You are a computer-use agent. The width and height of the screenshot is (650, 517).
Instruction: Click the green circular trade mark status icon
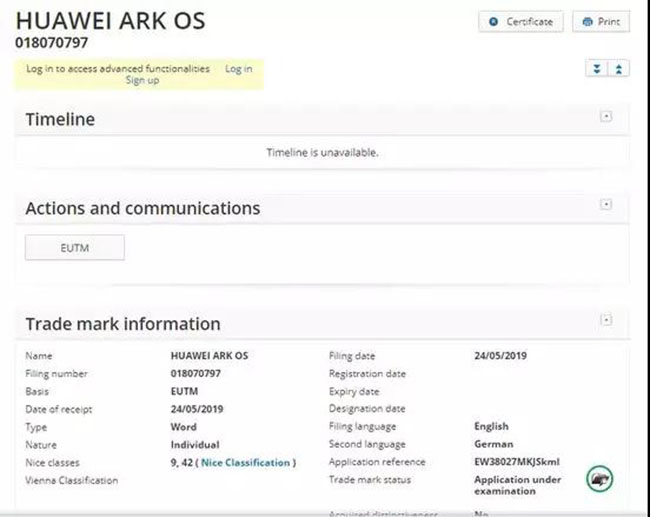tap(600, 479)
